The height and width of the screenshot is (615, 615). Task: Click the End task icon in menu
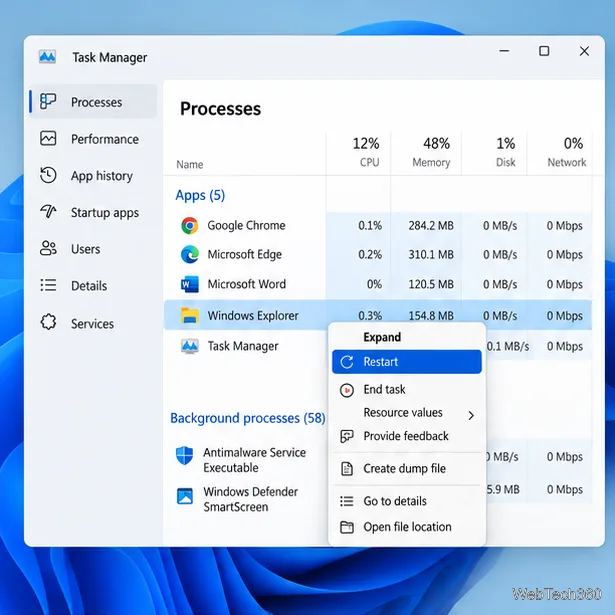[x=347, y=390]
